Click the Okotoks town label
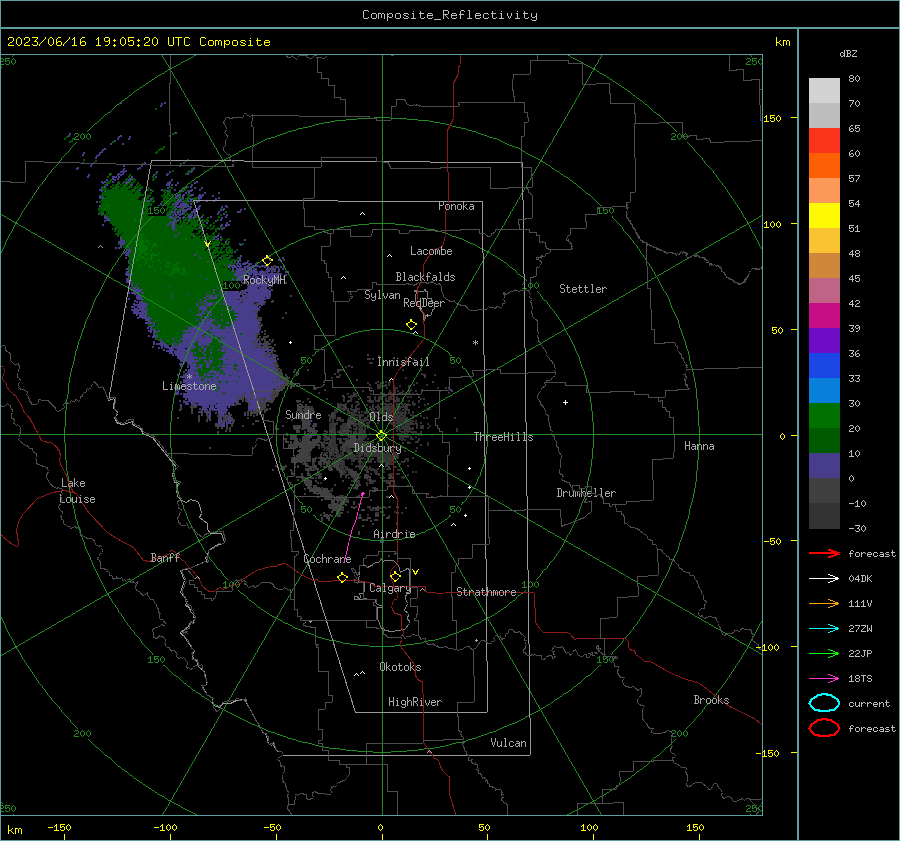Viewport: 900px width, 841px height. point(400,667)
